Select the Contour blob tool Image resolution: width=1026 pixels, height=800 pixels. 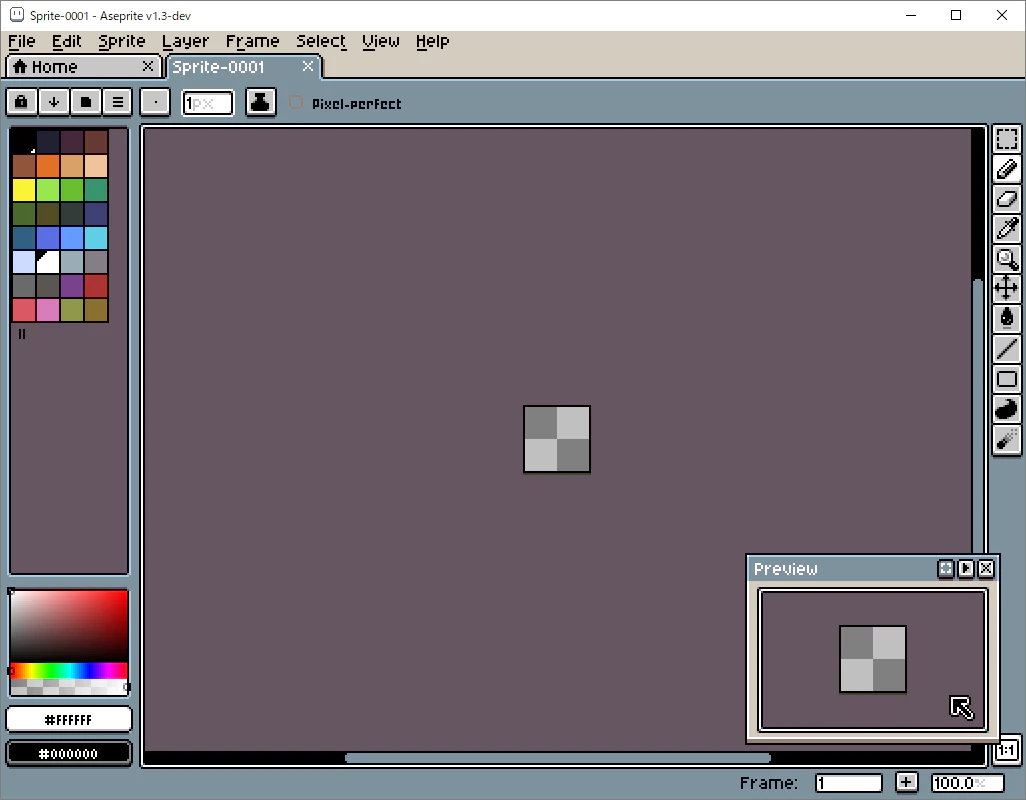(x=1006, y=409)
